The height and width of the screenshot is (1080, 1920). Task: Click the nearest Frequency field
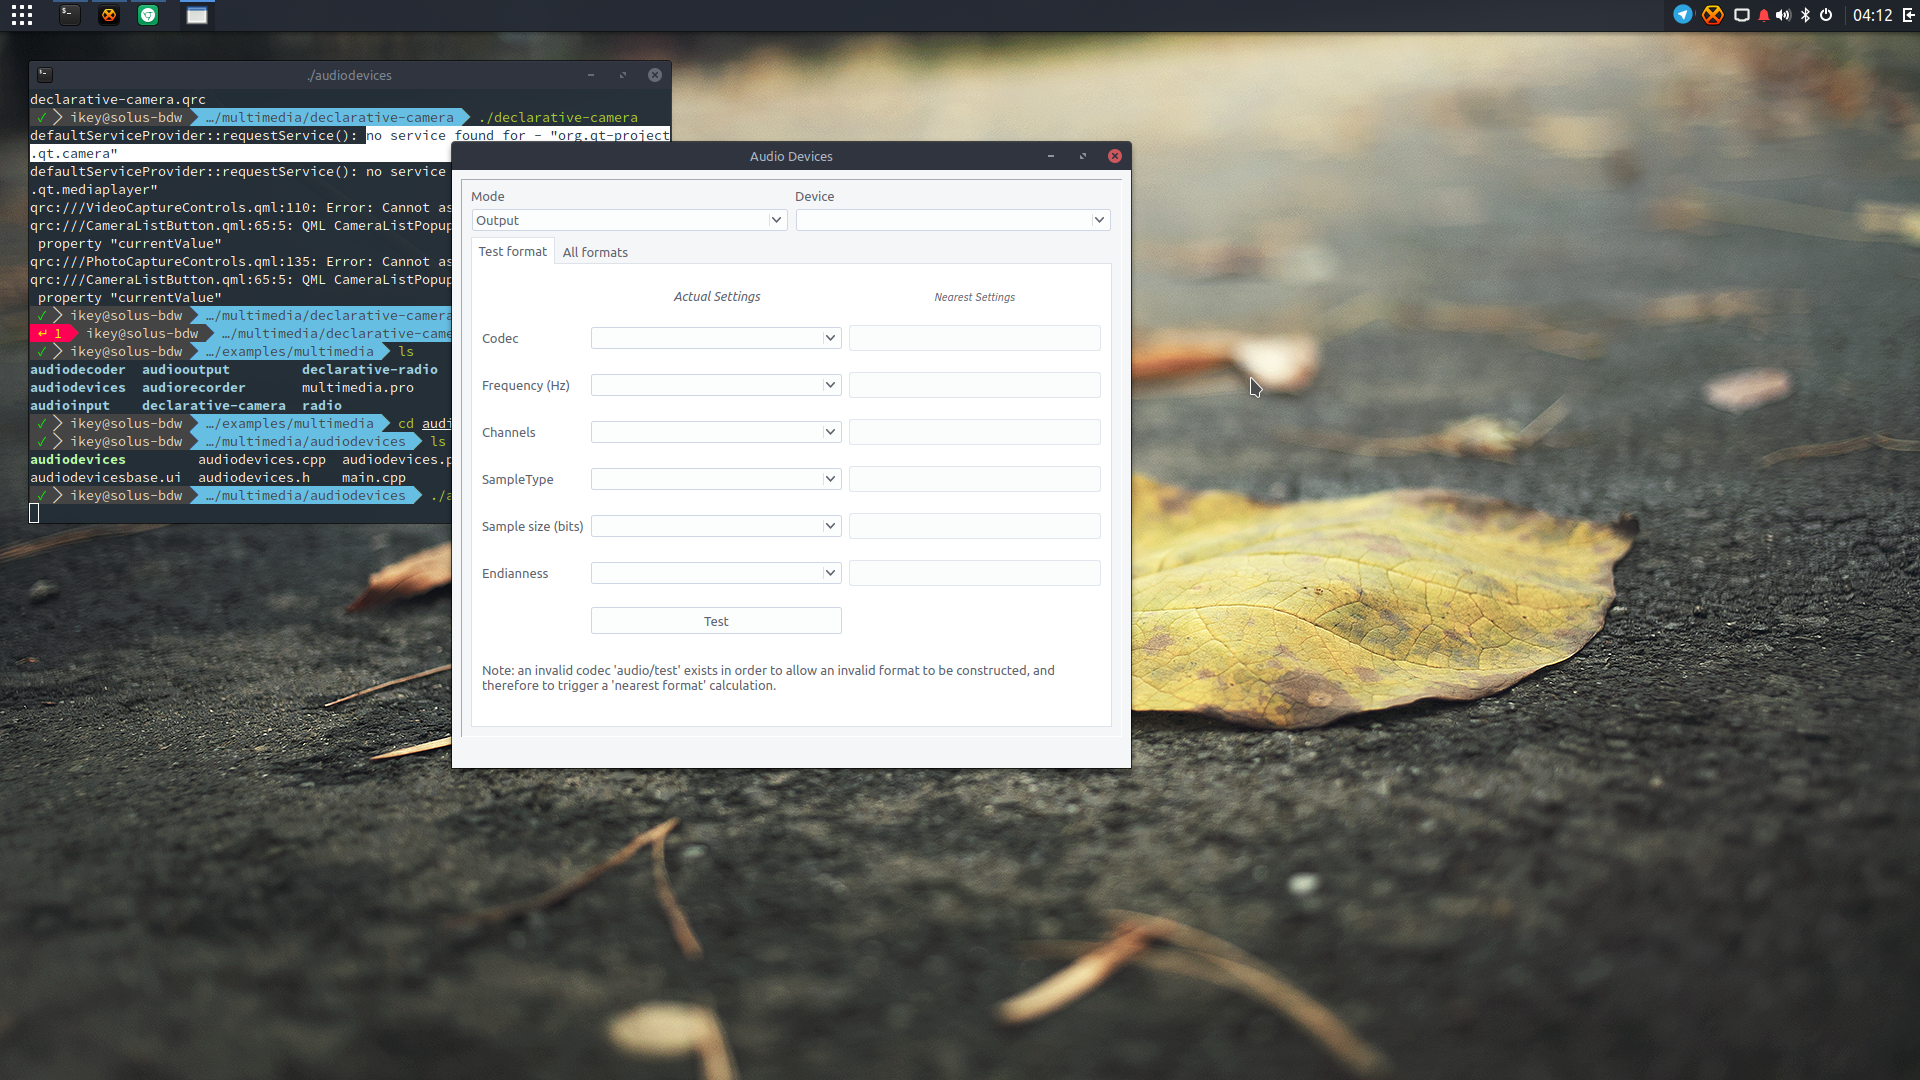(x=975, y=385)
